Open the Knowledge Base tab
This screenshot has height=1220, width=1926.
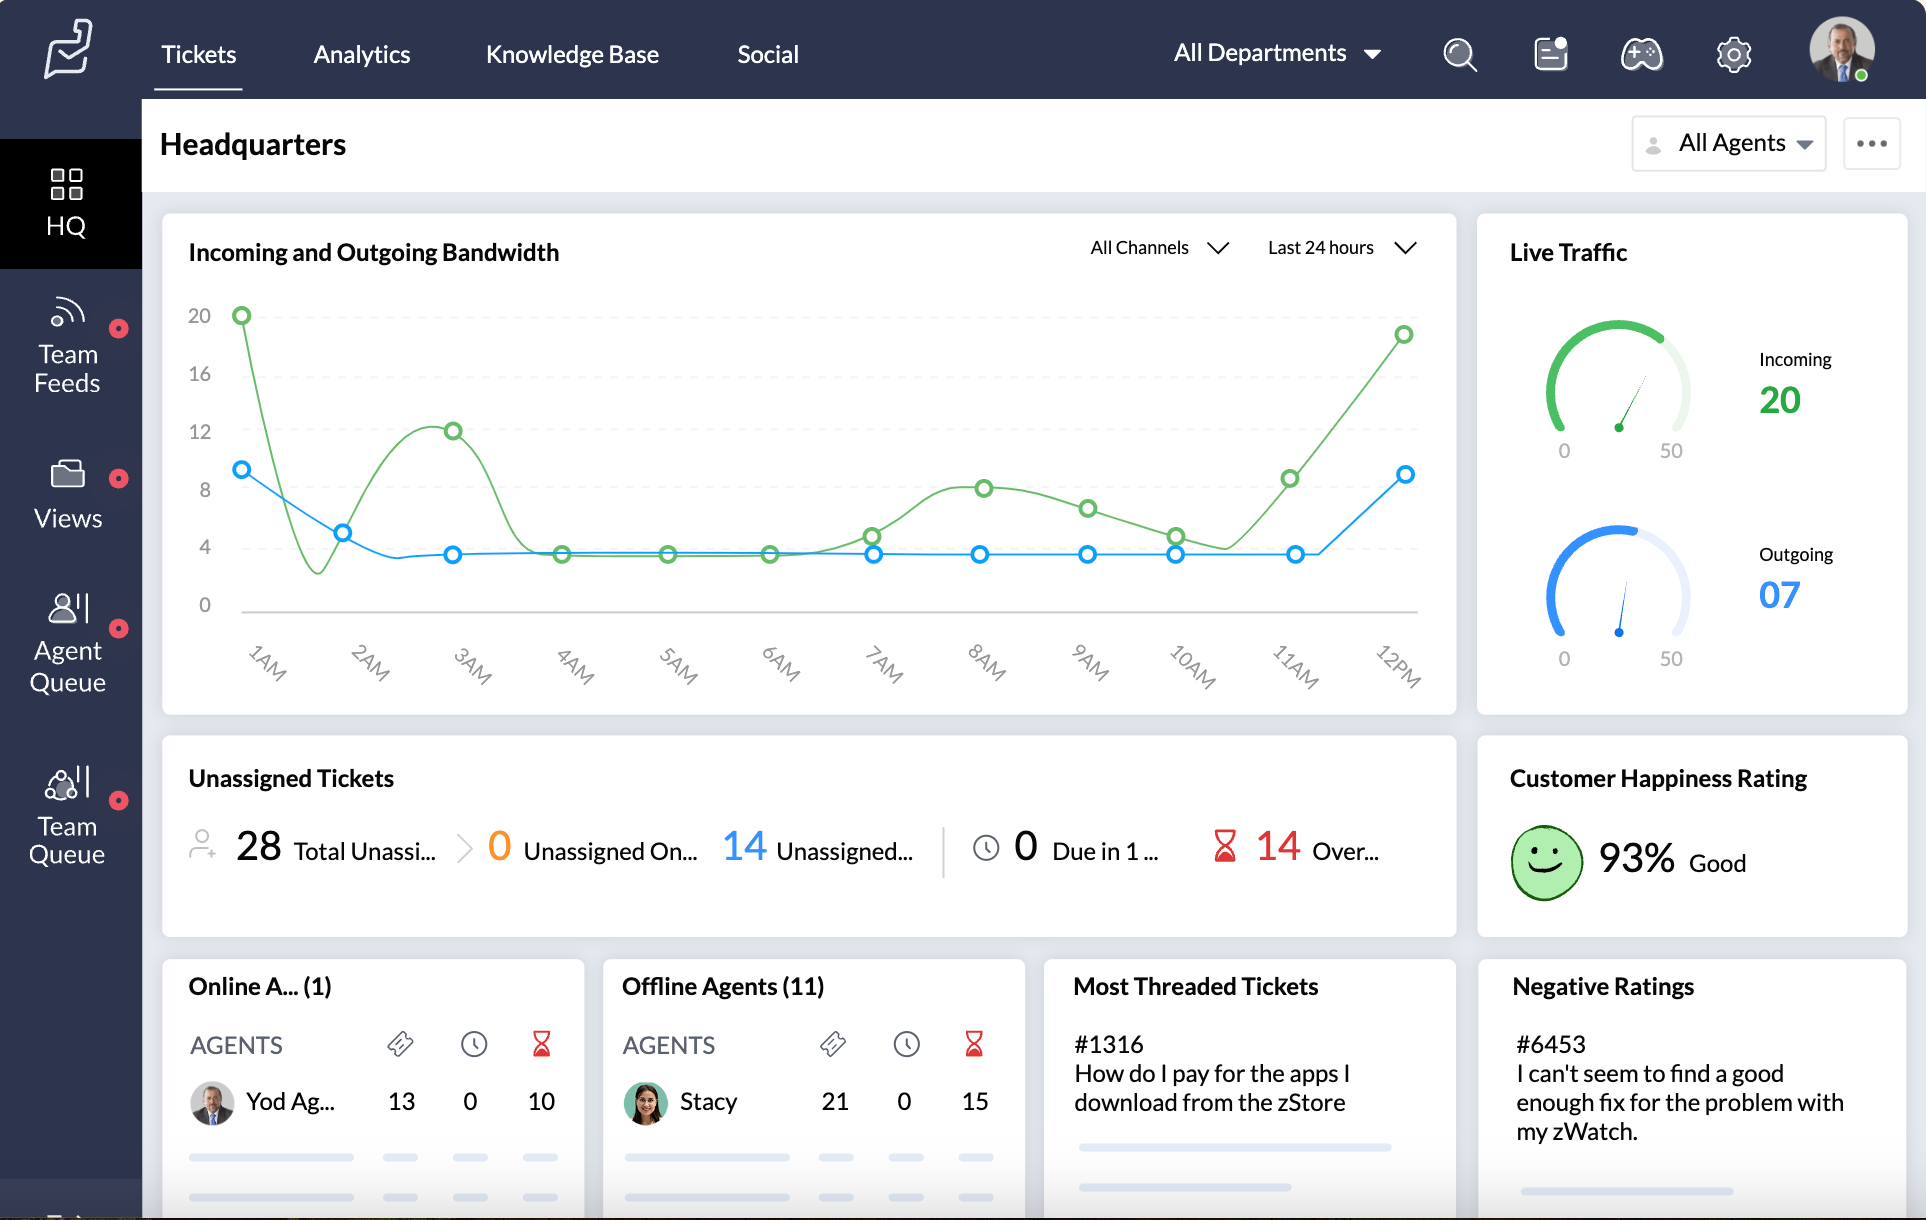tap(572, 54)
